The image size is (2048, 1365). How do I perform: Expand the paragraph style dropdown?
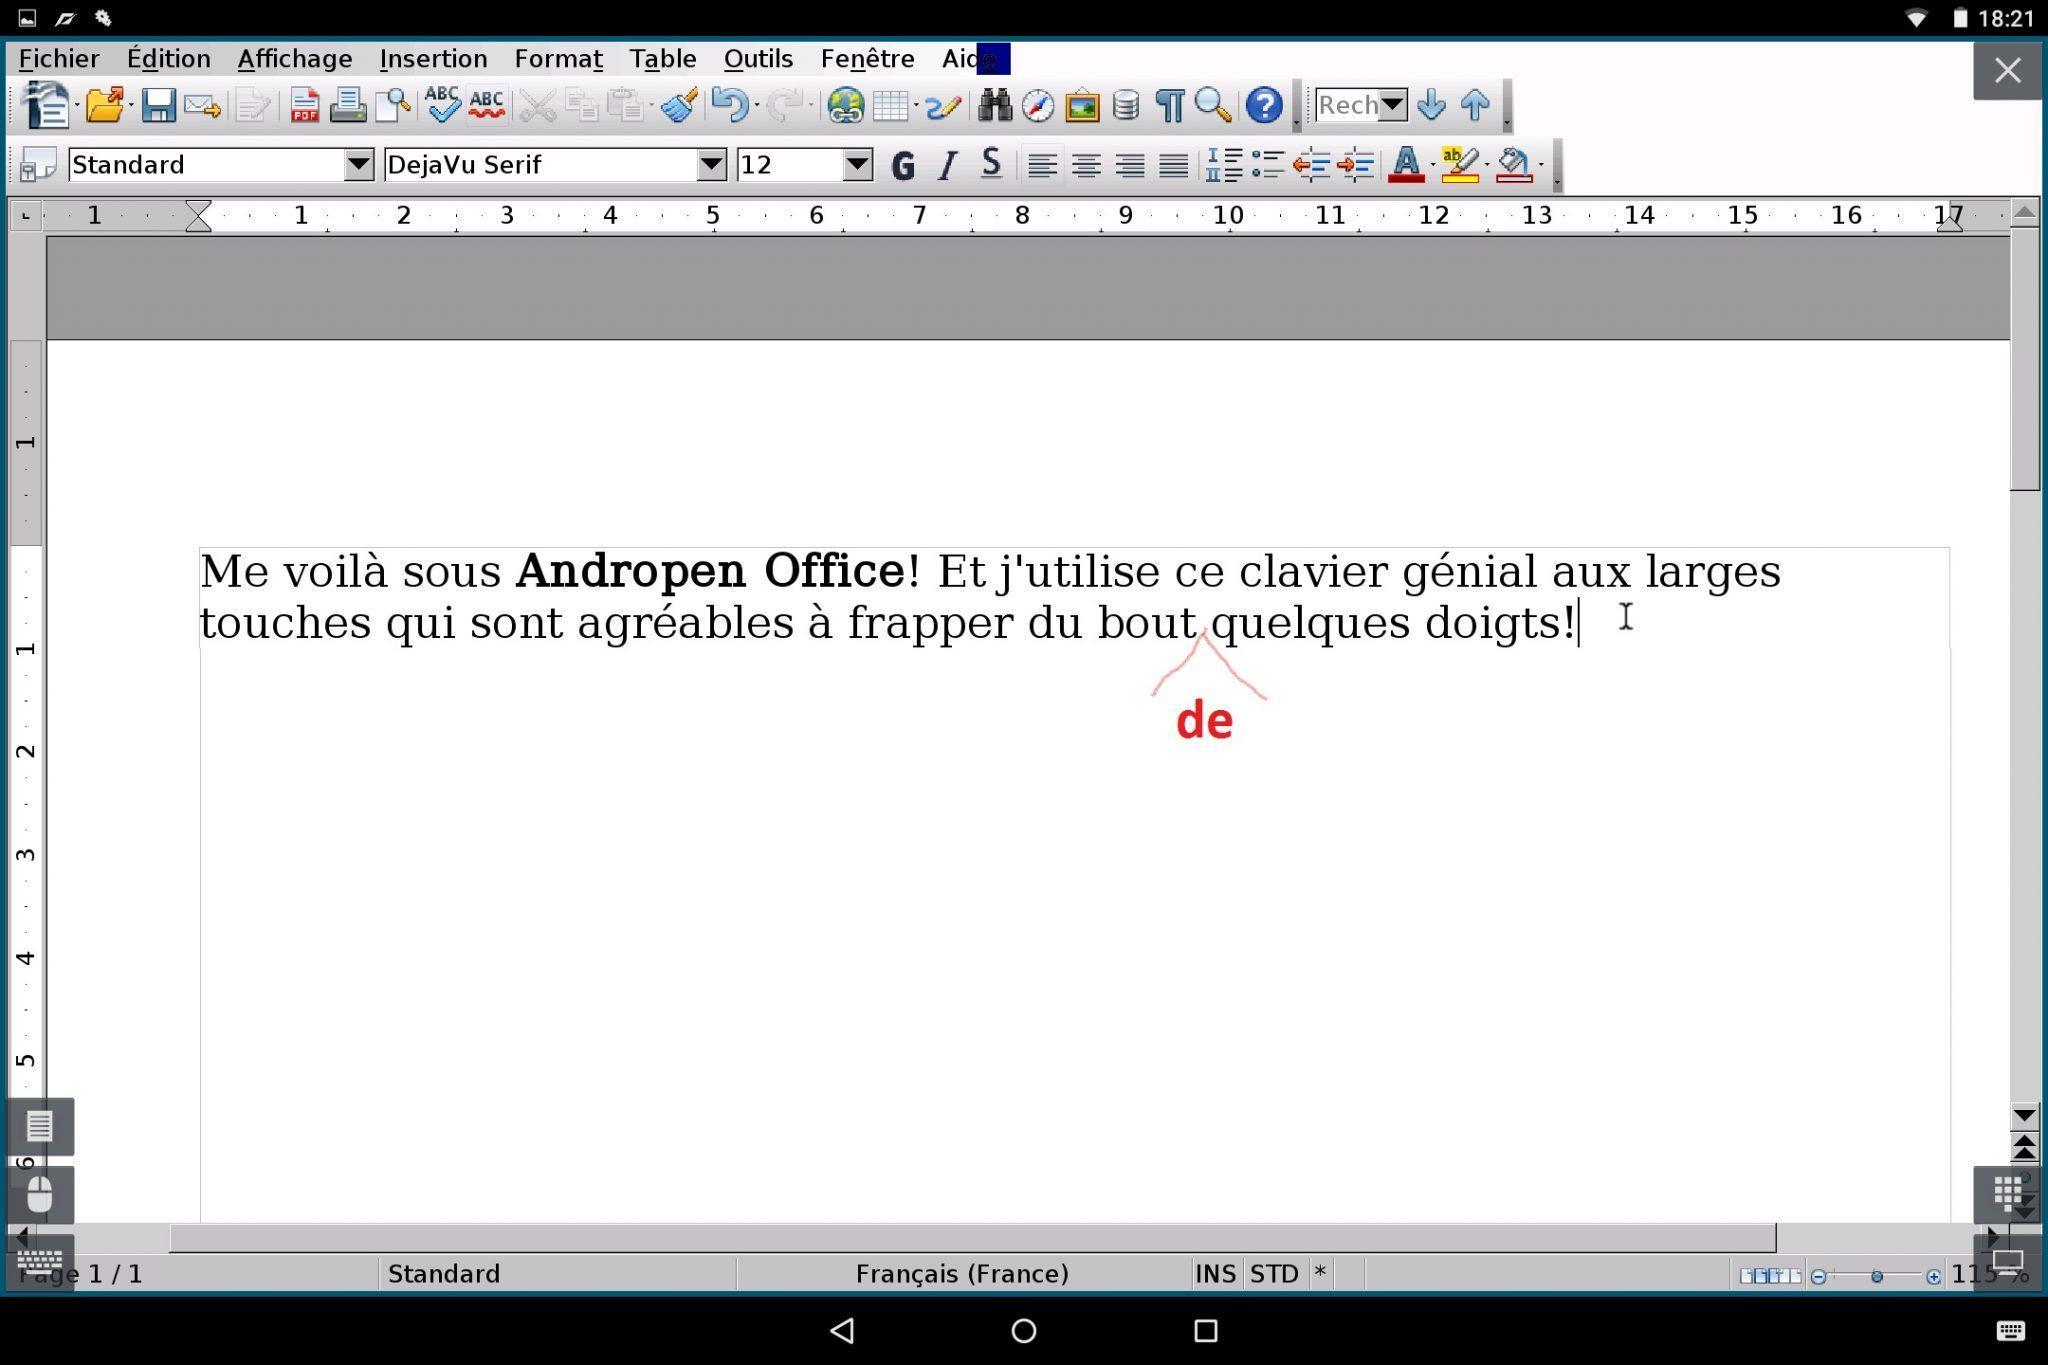point(358,165)
